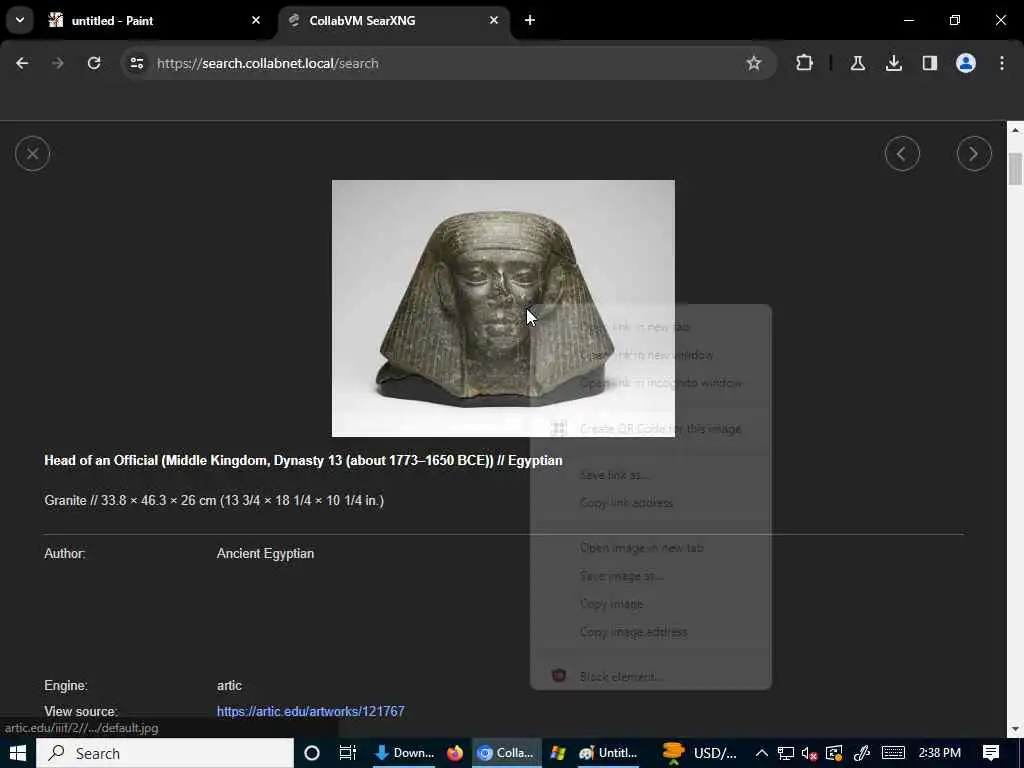Go to the previous image result

[902, 154]
